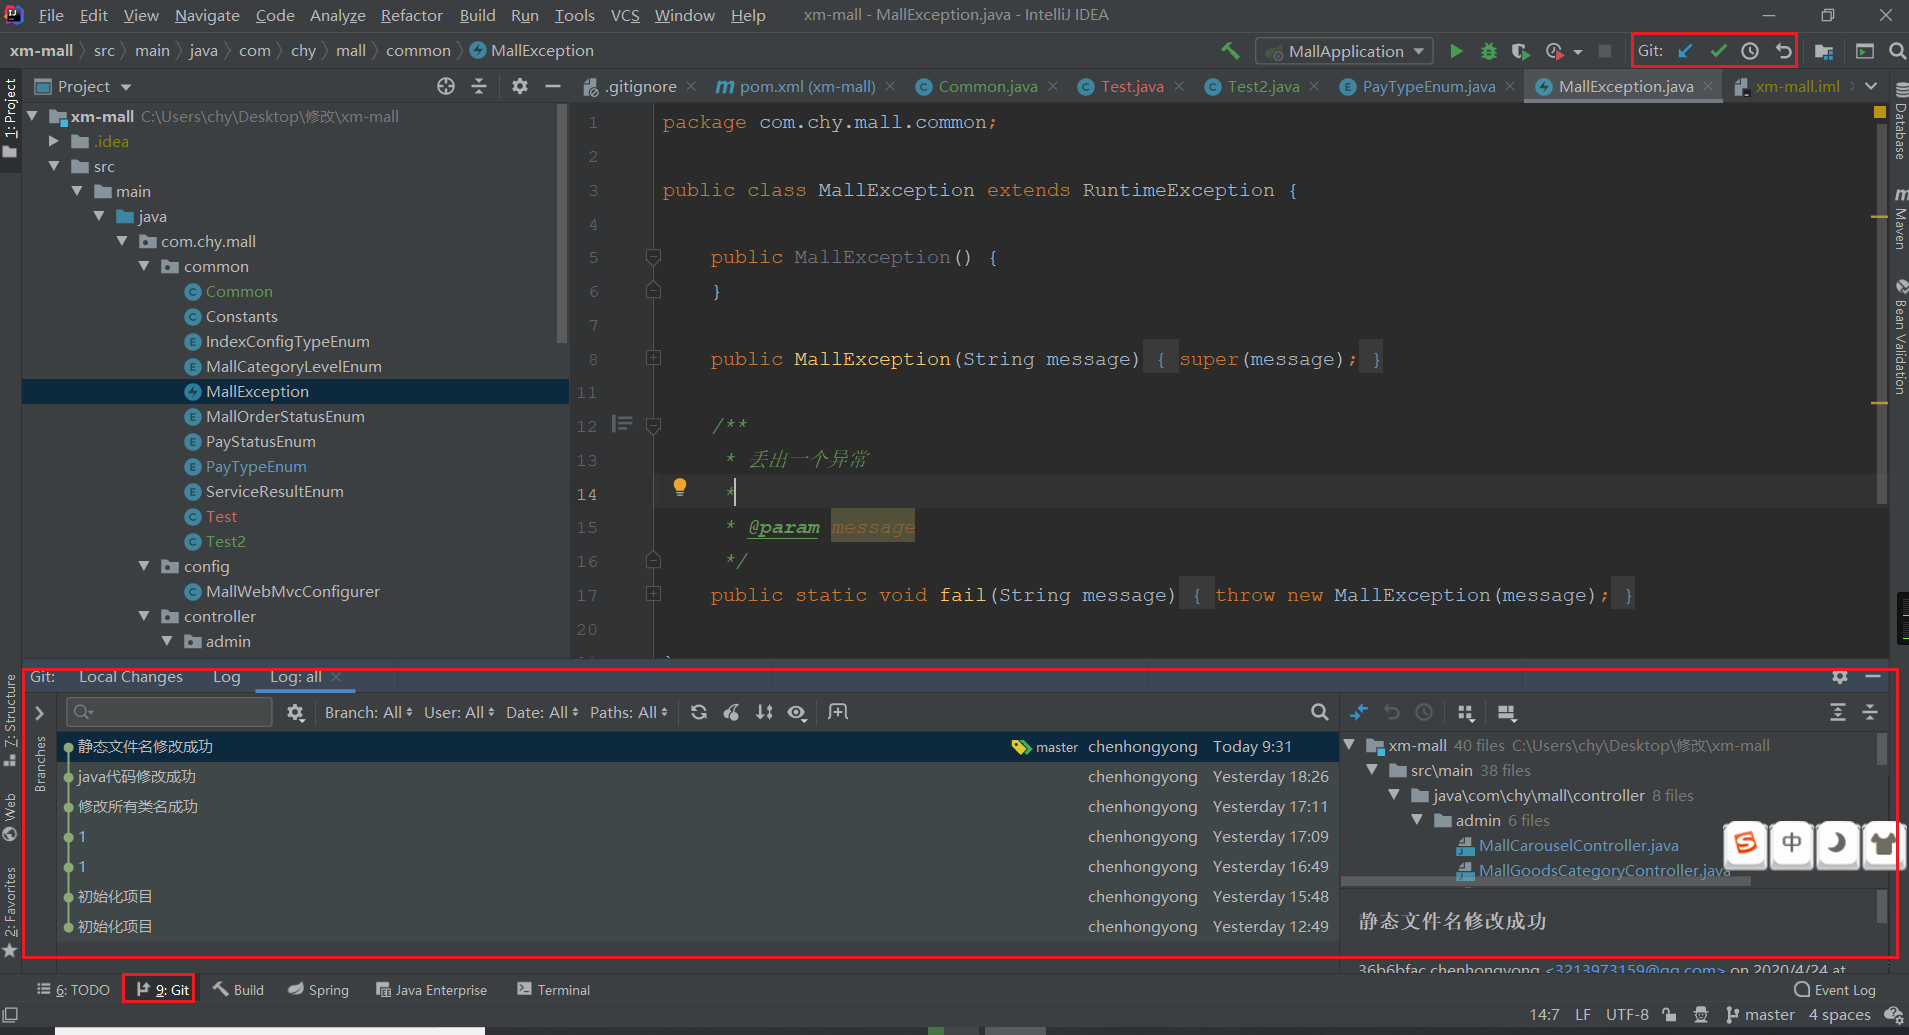Screen dimensions: 1909x1035
Task: Click collapse all icon in commit details panel
Action: click(x=1870, y=713)
